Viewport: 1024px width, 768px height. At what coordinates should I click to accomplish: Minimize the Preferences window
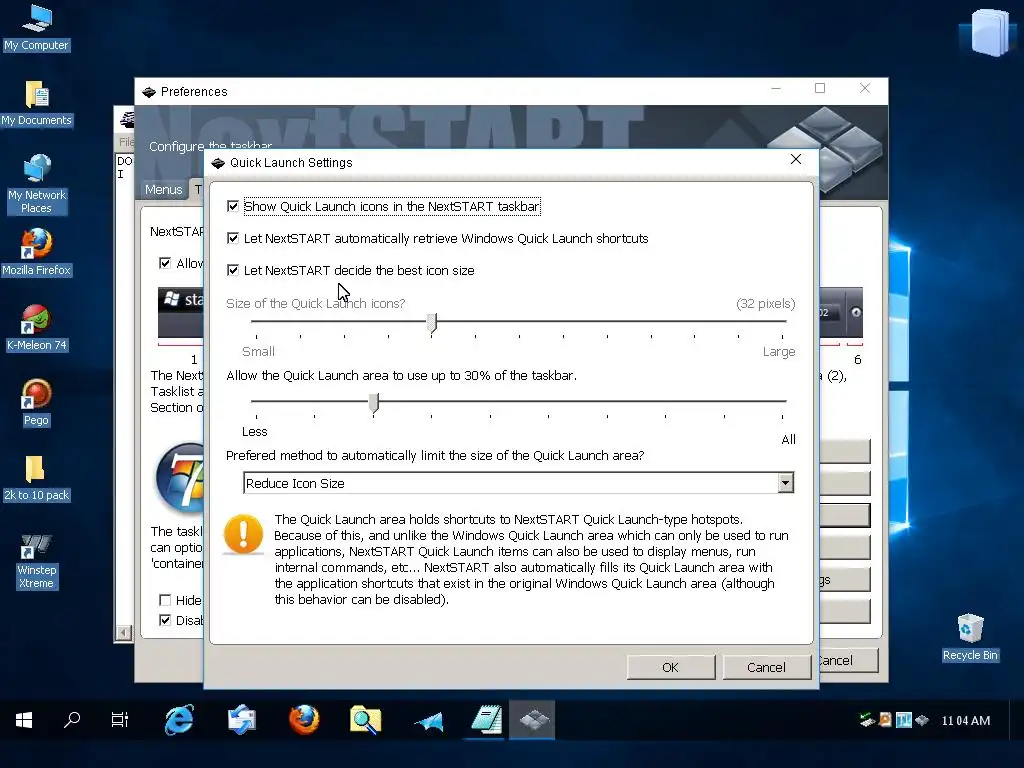776,88
